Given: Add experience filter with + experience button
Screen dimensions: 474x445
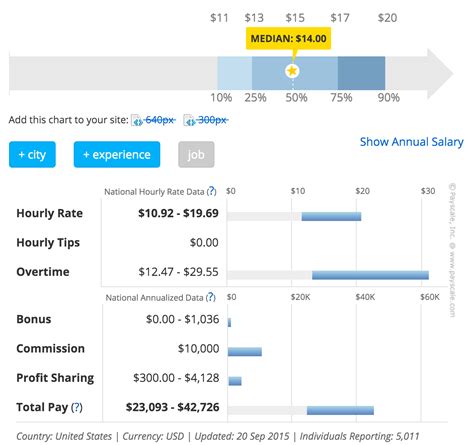Looking at the screenshot, I should pyautogui.click(x=117, y=154).
